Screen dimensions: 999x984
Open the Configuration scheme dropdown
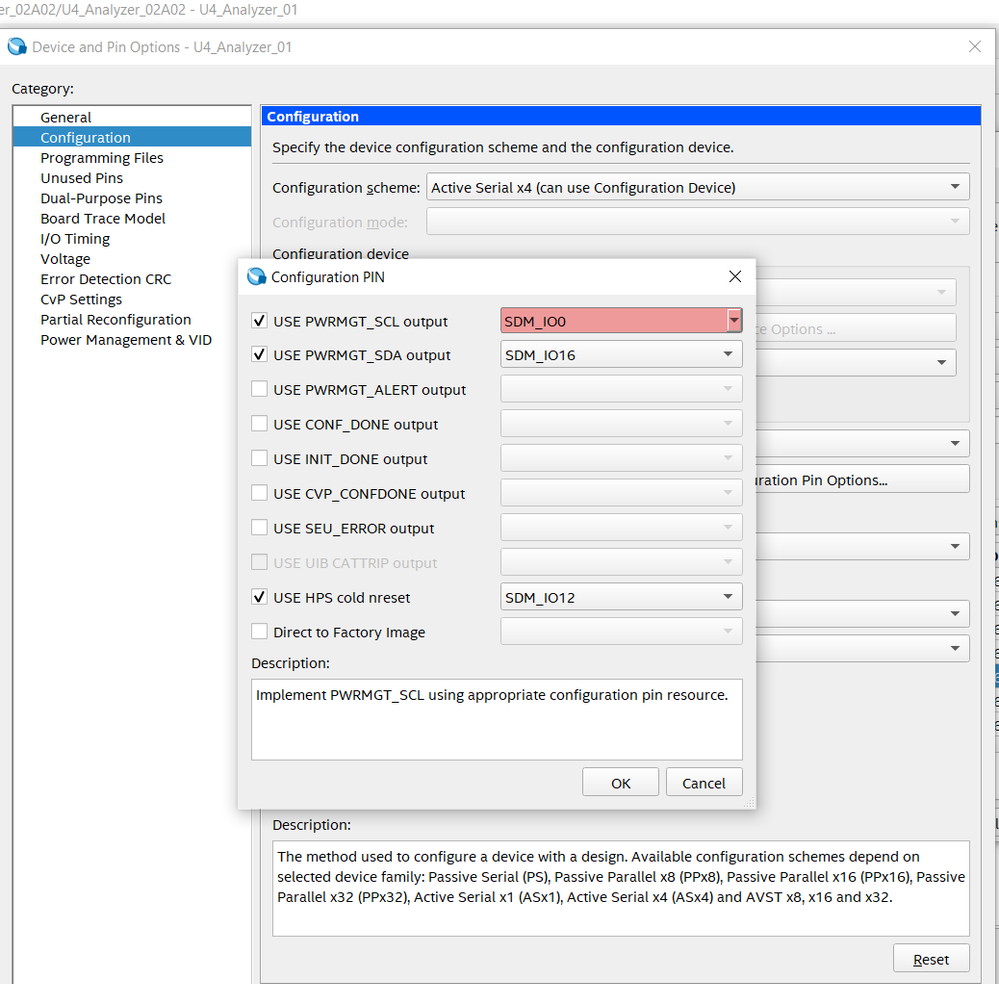tap(698, 187)
